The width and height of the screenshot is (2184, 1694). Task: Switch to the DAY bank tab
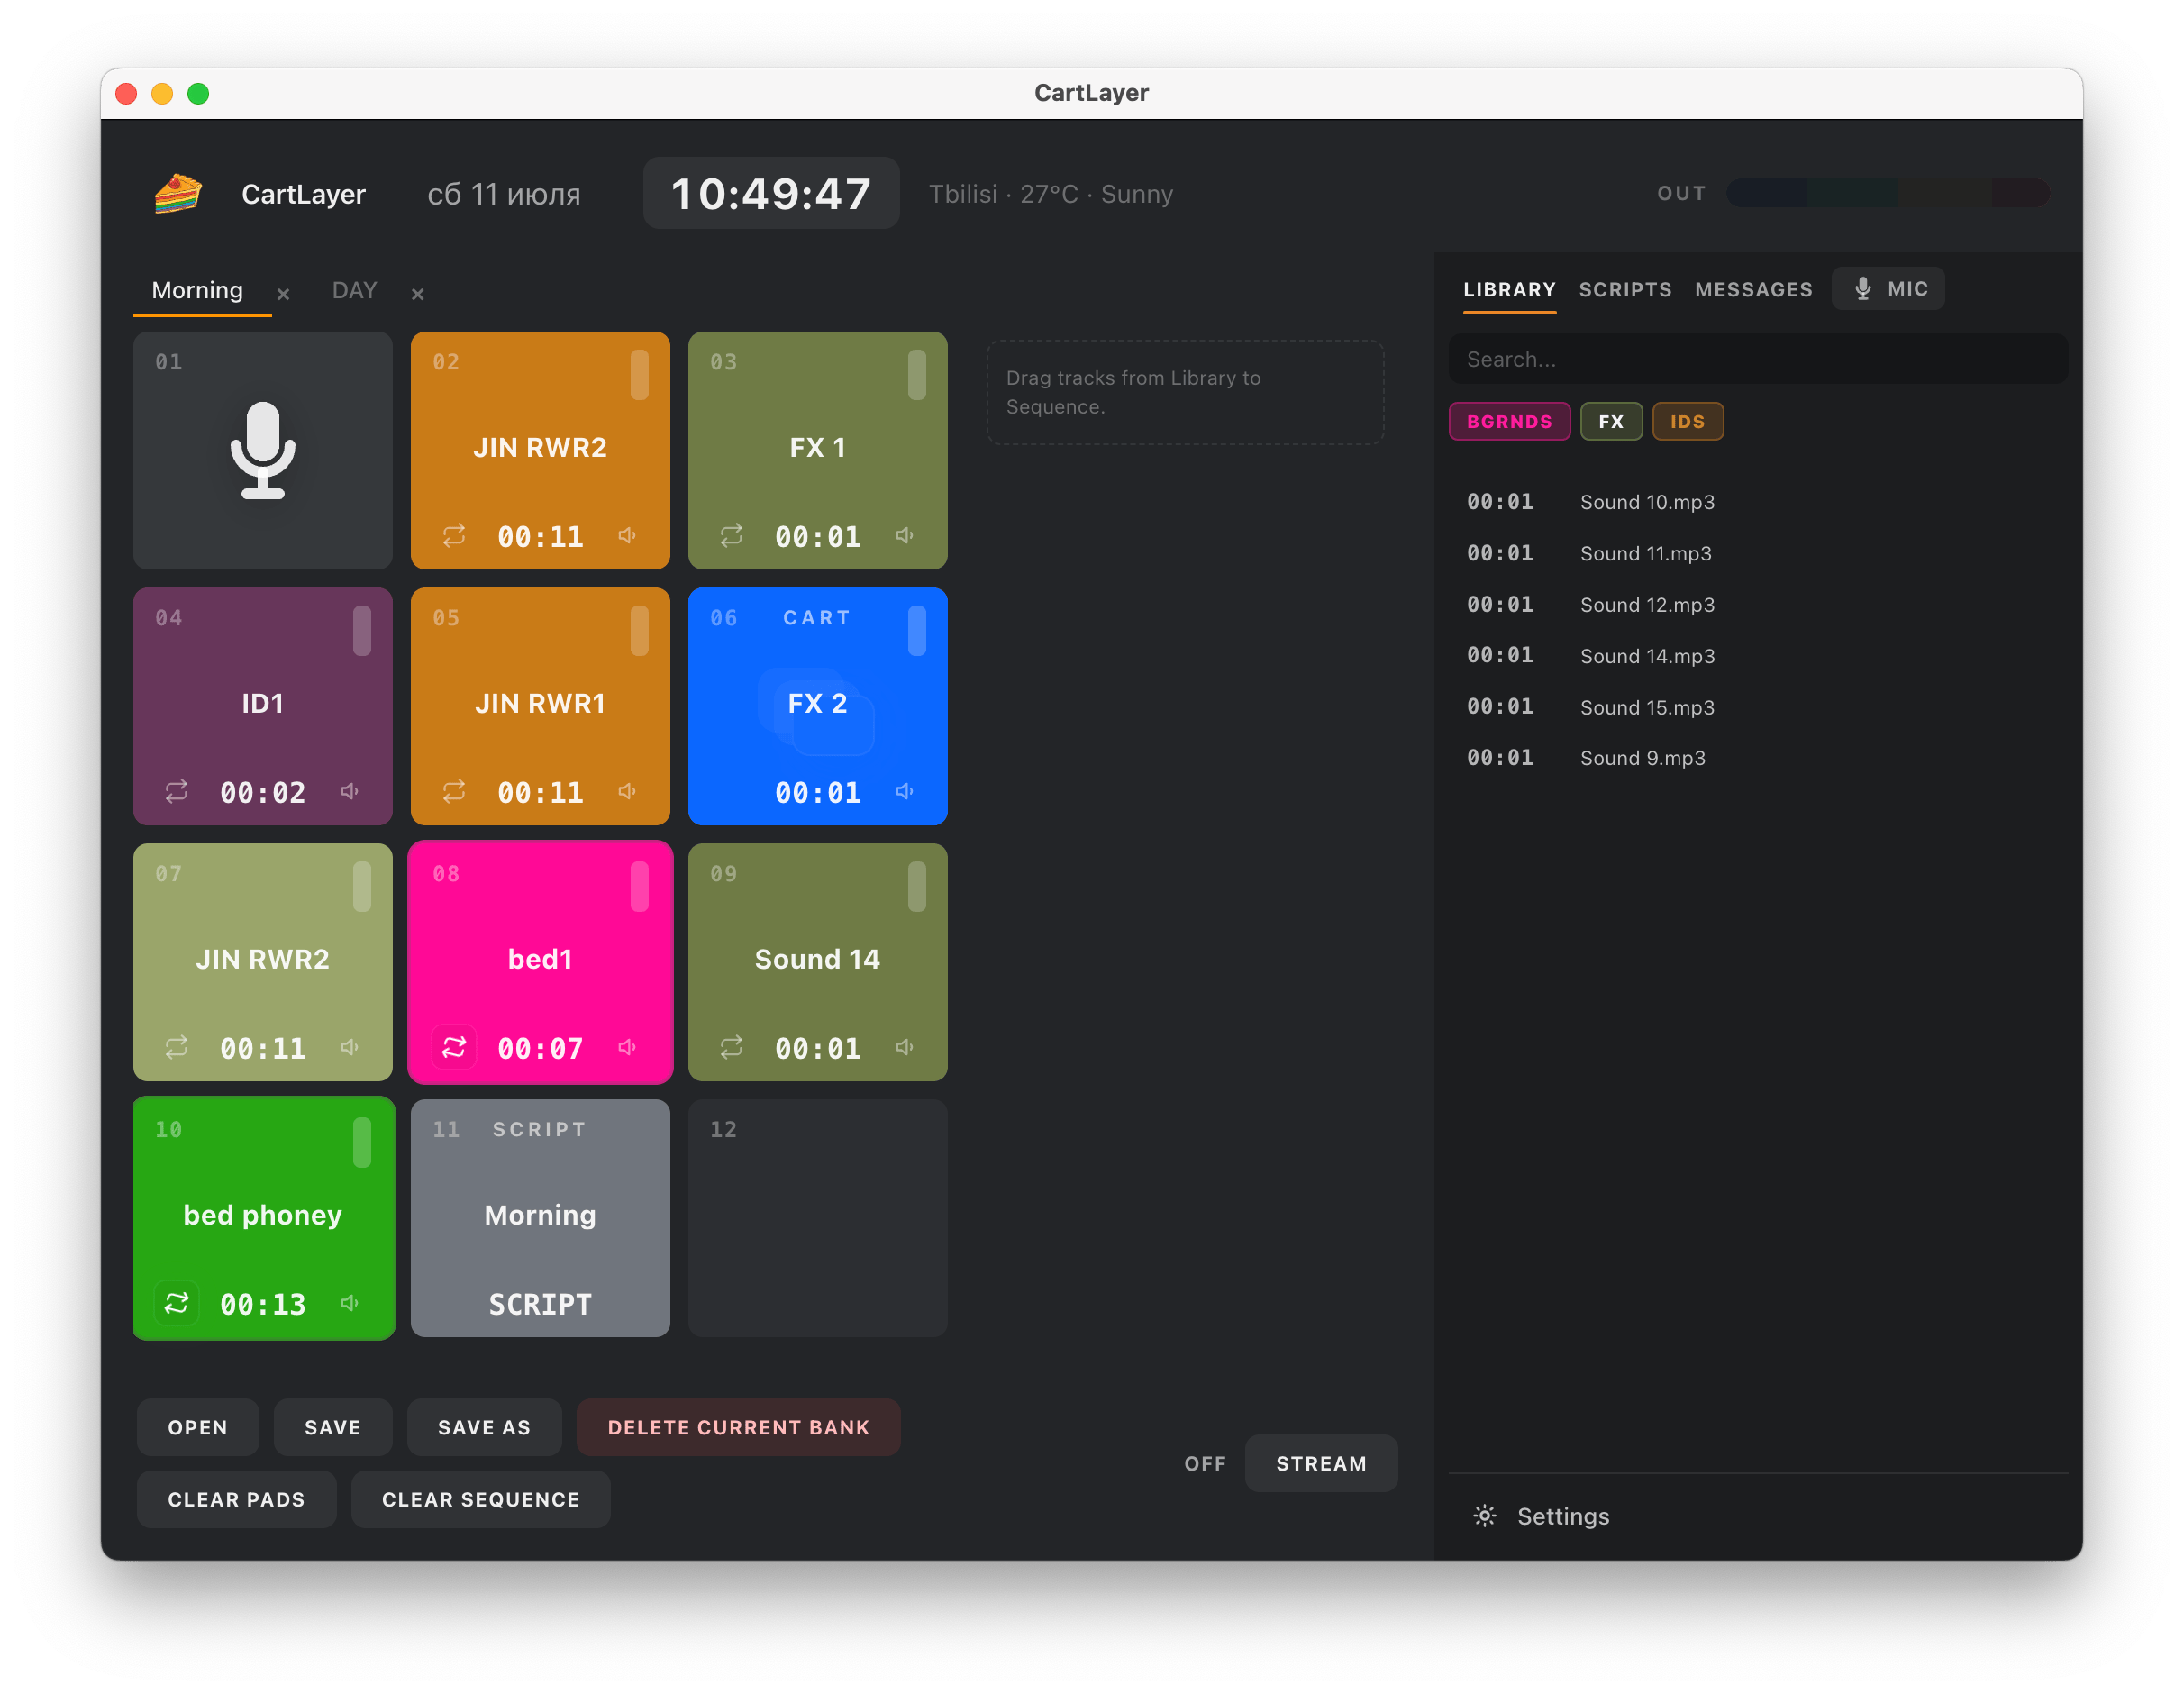(x=354, y=291)
